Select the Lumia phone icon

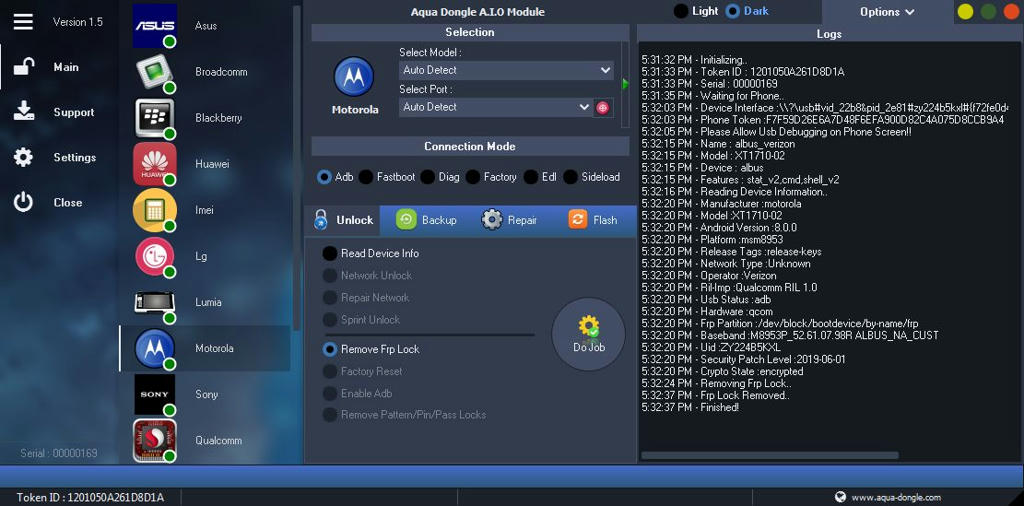click(155, 302)
